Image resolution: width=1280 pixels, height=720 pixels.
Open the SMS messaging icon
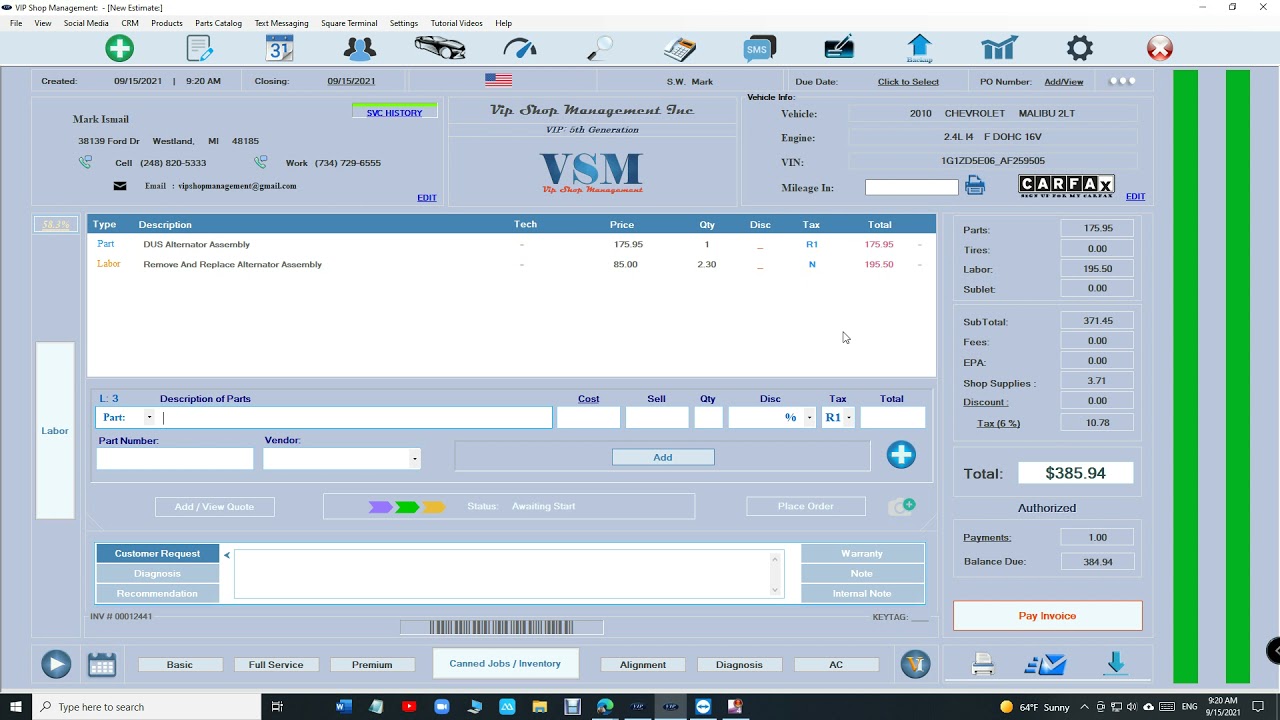(759, 48)
